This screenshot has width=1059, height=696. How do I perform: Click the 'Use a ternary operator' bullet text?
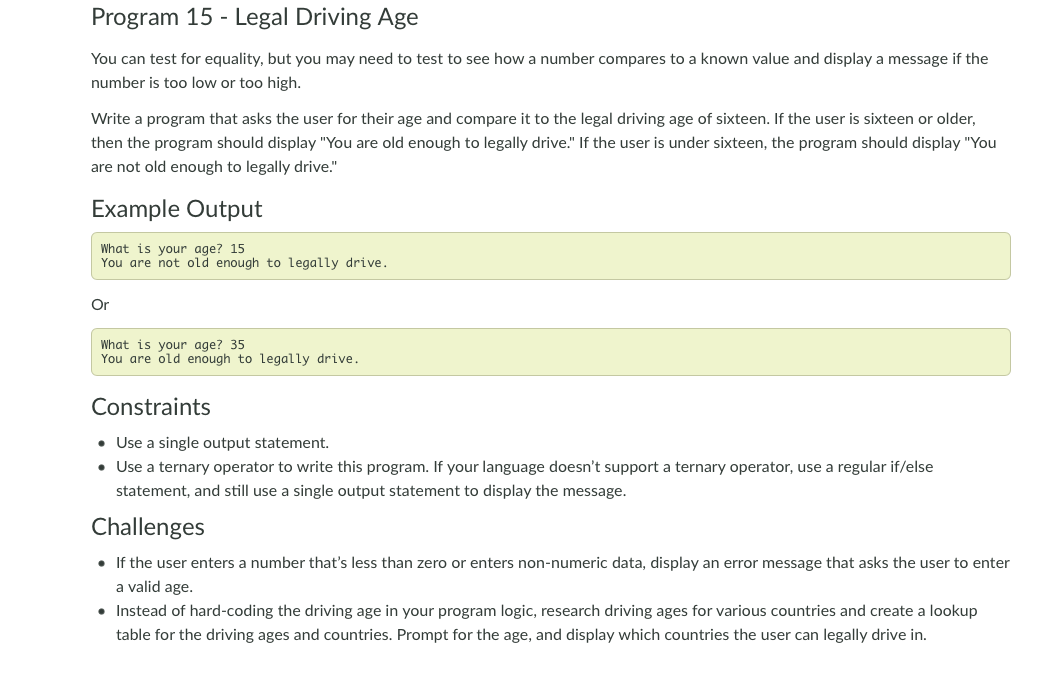[524, 479]
